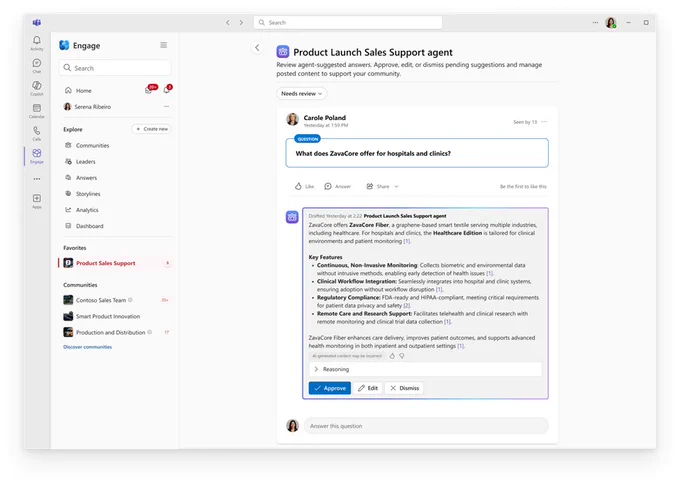
Task: Open Copilot in the Teams rail
Action: coord(37,88)
